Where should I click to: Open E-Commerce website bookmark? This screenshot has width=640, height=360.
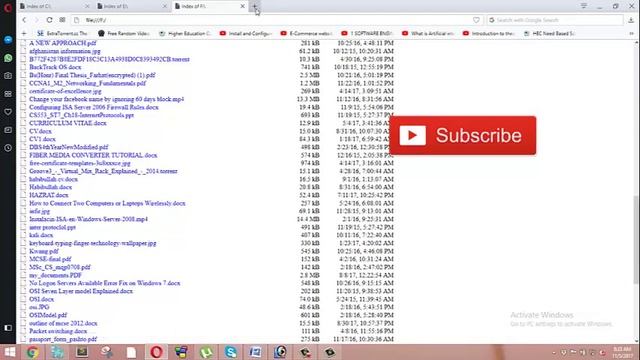pyautogui.click(x=307, y=33)
